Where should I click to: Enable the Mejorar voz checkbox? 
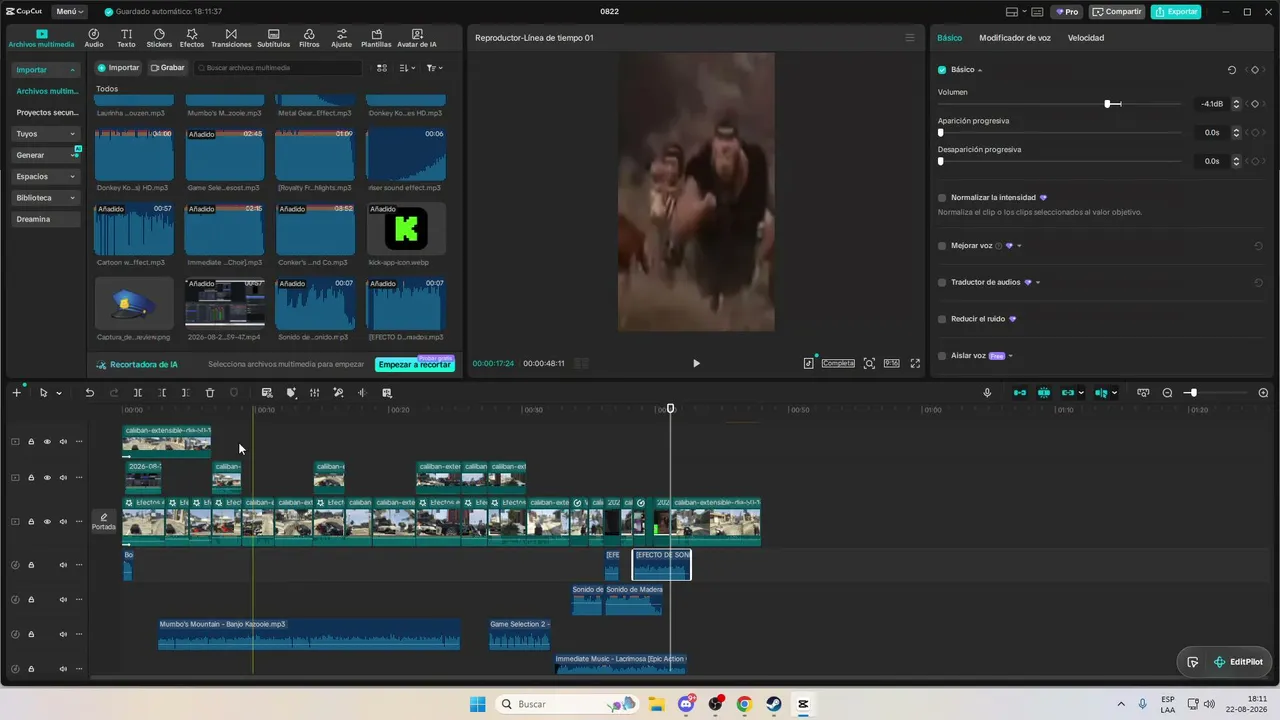click(942, 246)
